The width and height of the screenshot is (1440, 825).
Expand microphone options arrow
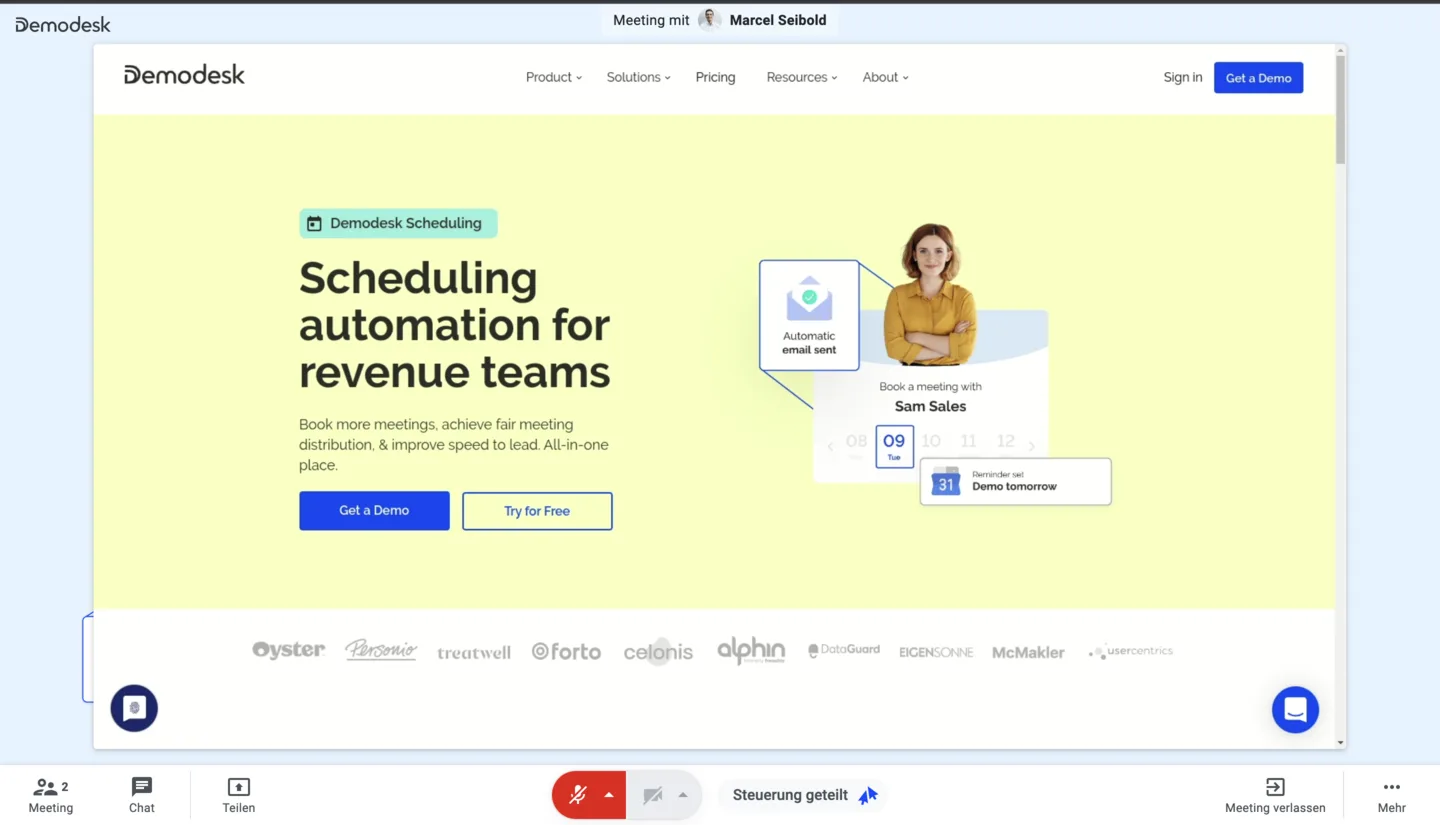click(609, 795)
